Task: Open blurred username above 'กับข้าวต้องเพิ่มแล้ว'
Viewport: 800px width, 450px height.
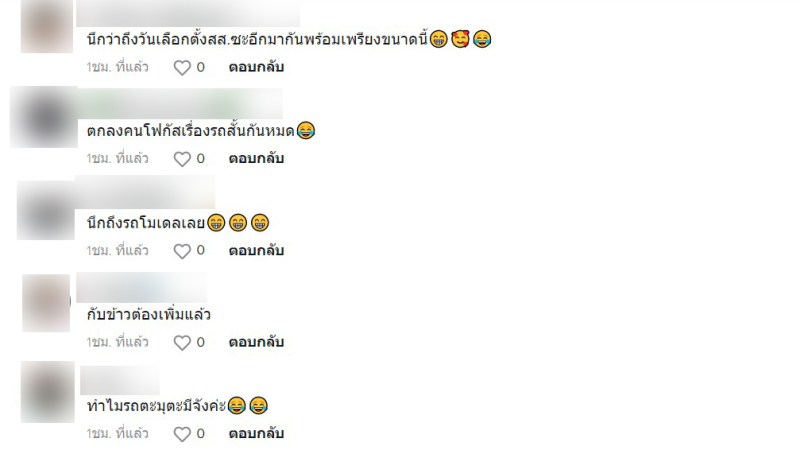Action: (x=142, y=287)
